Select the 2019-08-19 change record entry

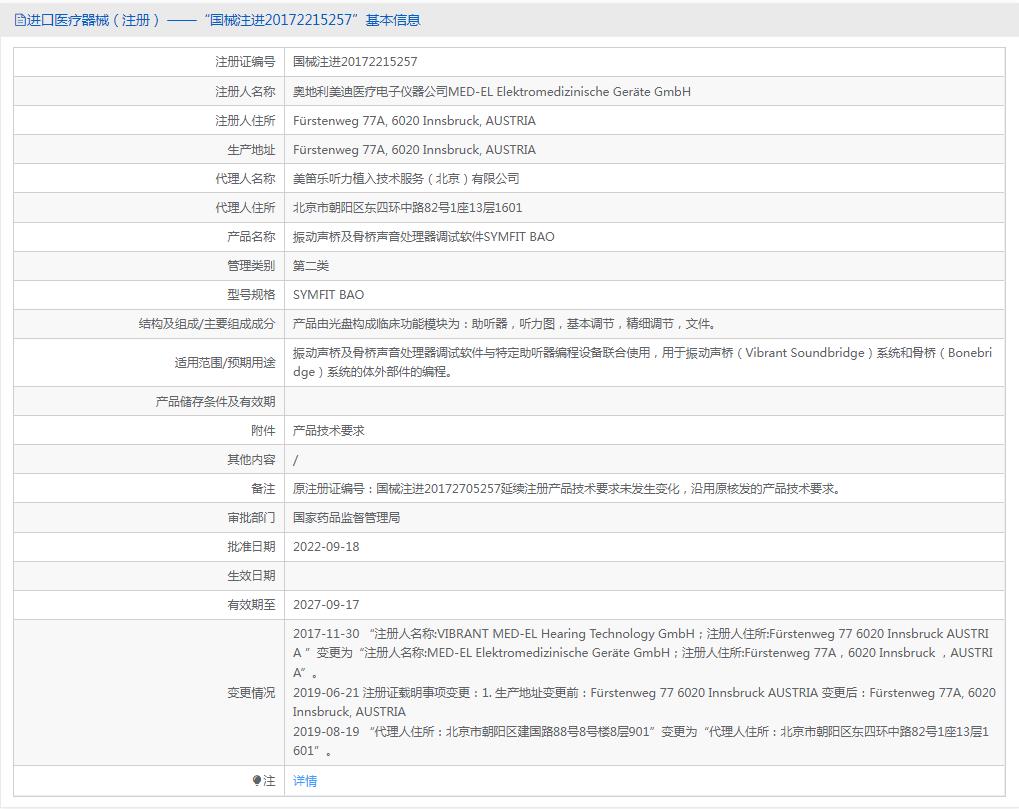[641, 741]
